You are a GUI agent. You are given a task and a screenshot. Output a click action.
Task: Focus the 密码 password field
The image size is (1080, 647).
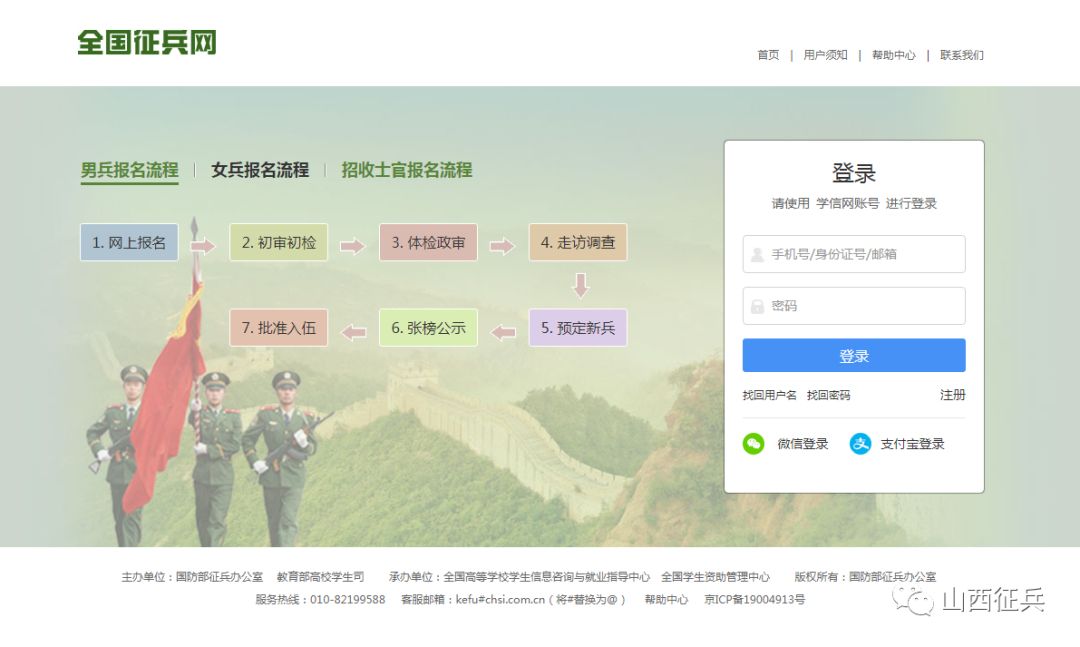[853, 306]
